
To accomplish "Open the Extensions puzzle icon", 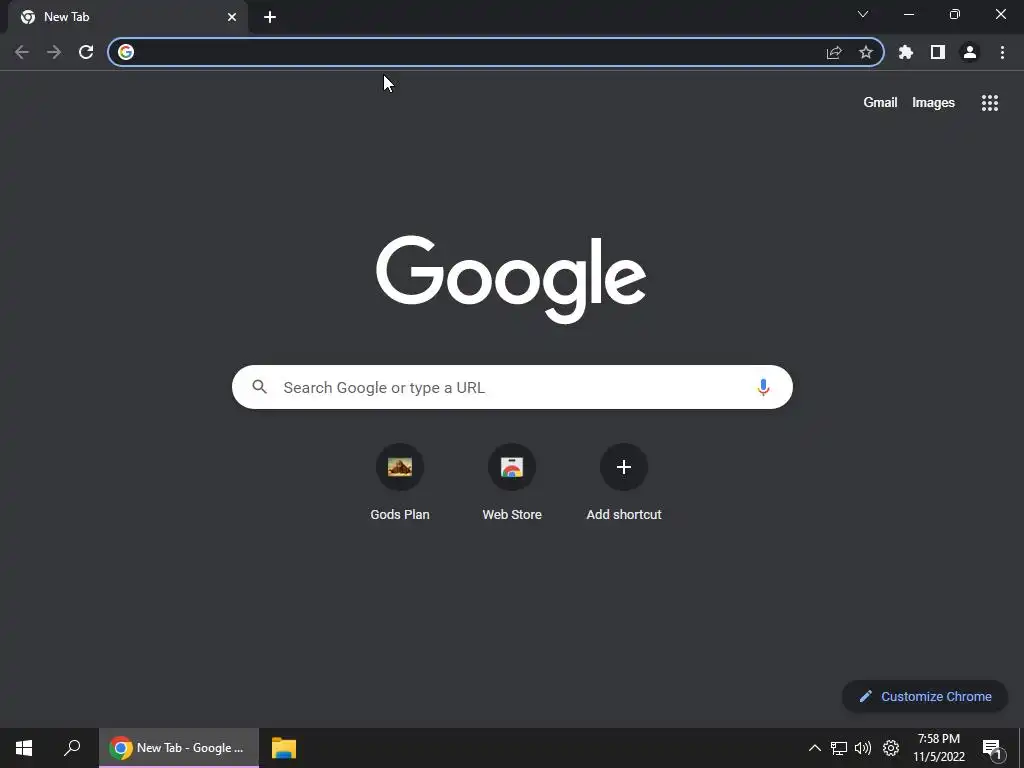I will (x=906, y=52).
